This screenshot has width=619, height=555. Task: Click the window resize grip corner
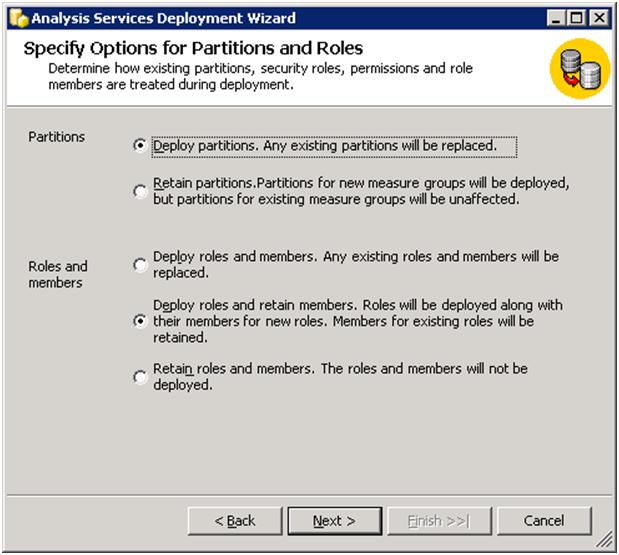click(605, 540)
